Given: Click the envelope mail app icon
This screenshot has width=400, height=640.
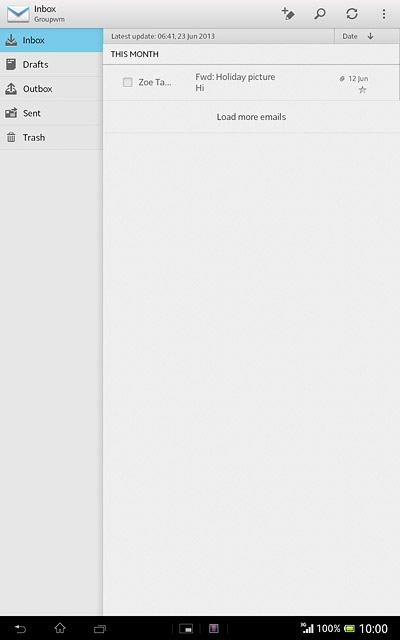Looking at the screenshot, I should 18,14.
